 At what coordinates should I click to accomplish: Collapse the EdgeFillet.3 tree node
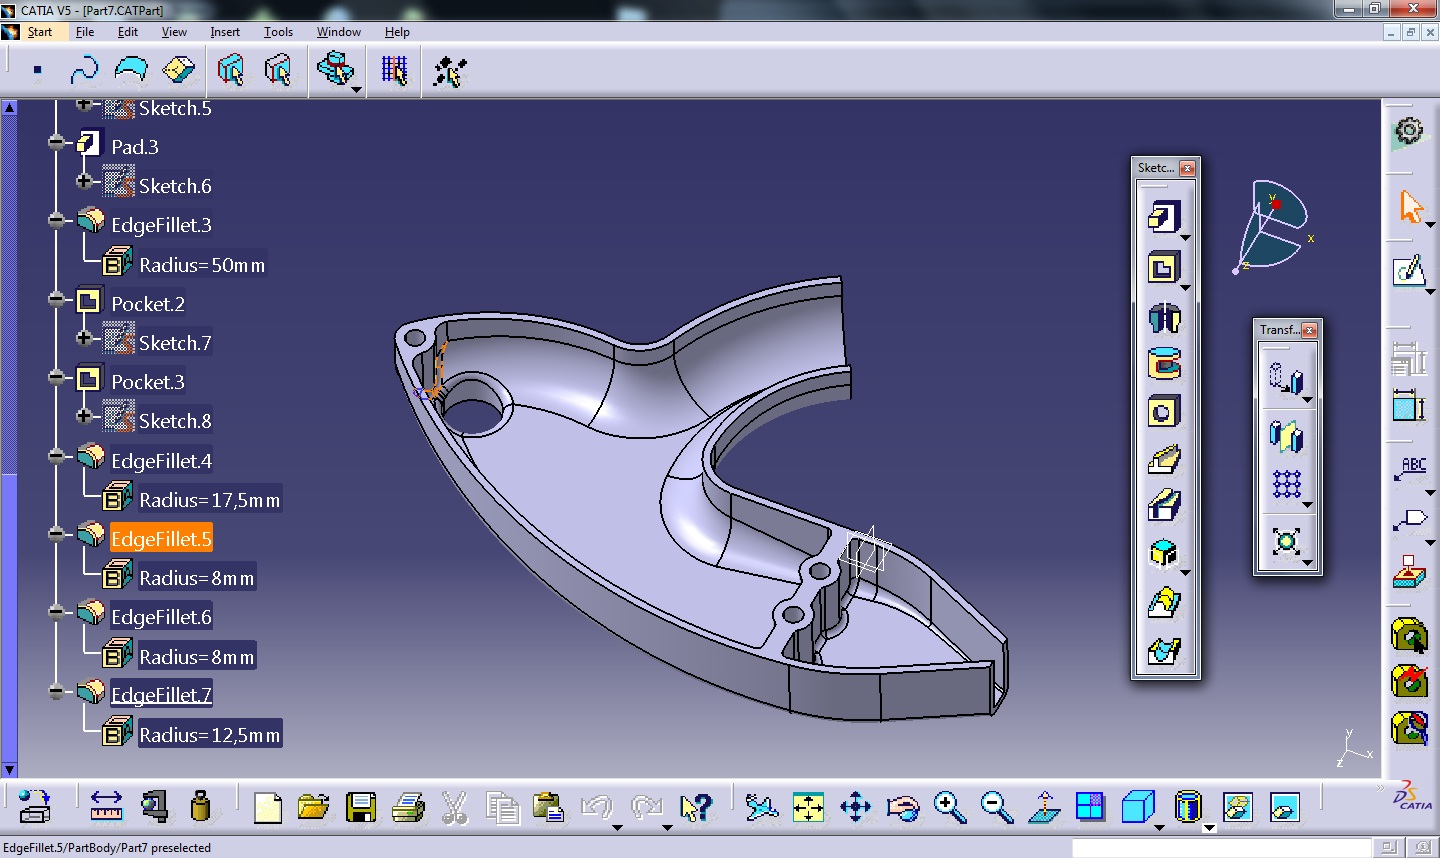coord(57,221)
